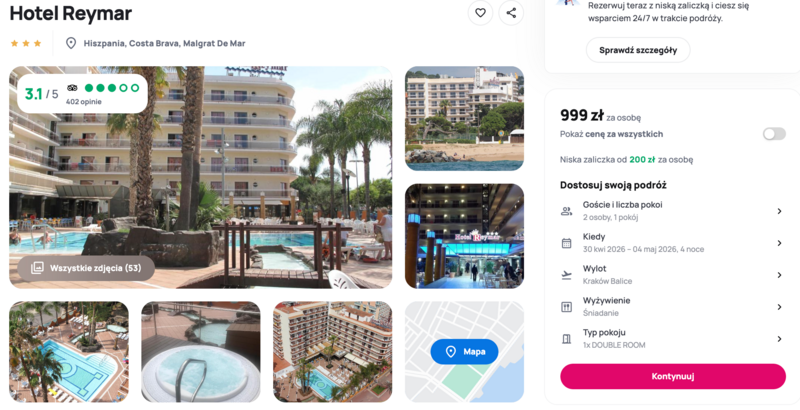Click the location pin icon next to Hiszpania

click(x=71, y=43)
